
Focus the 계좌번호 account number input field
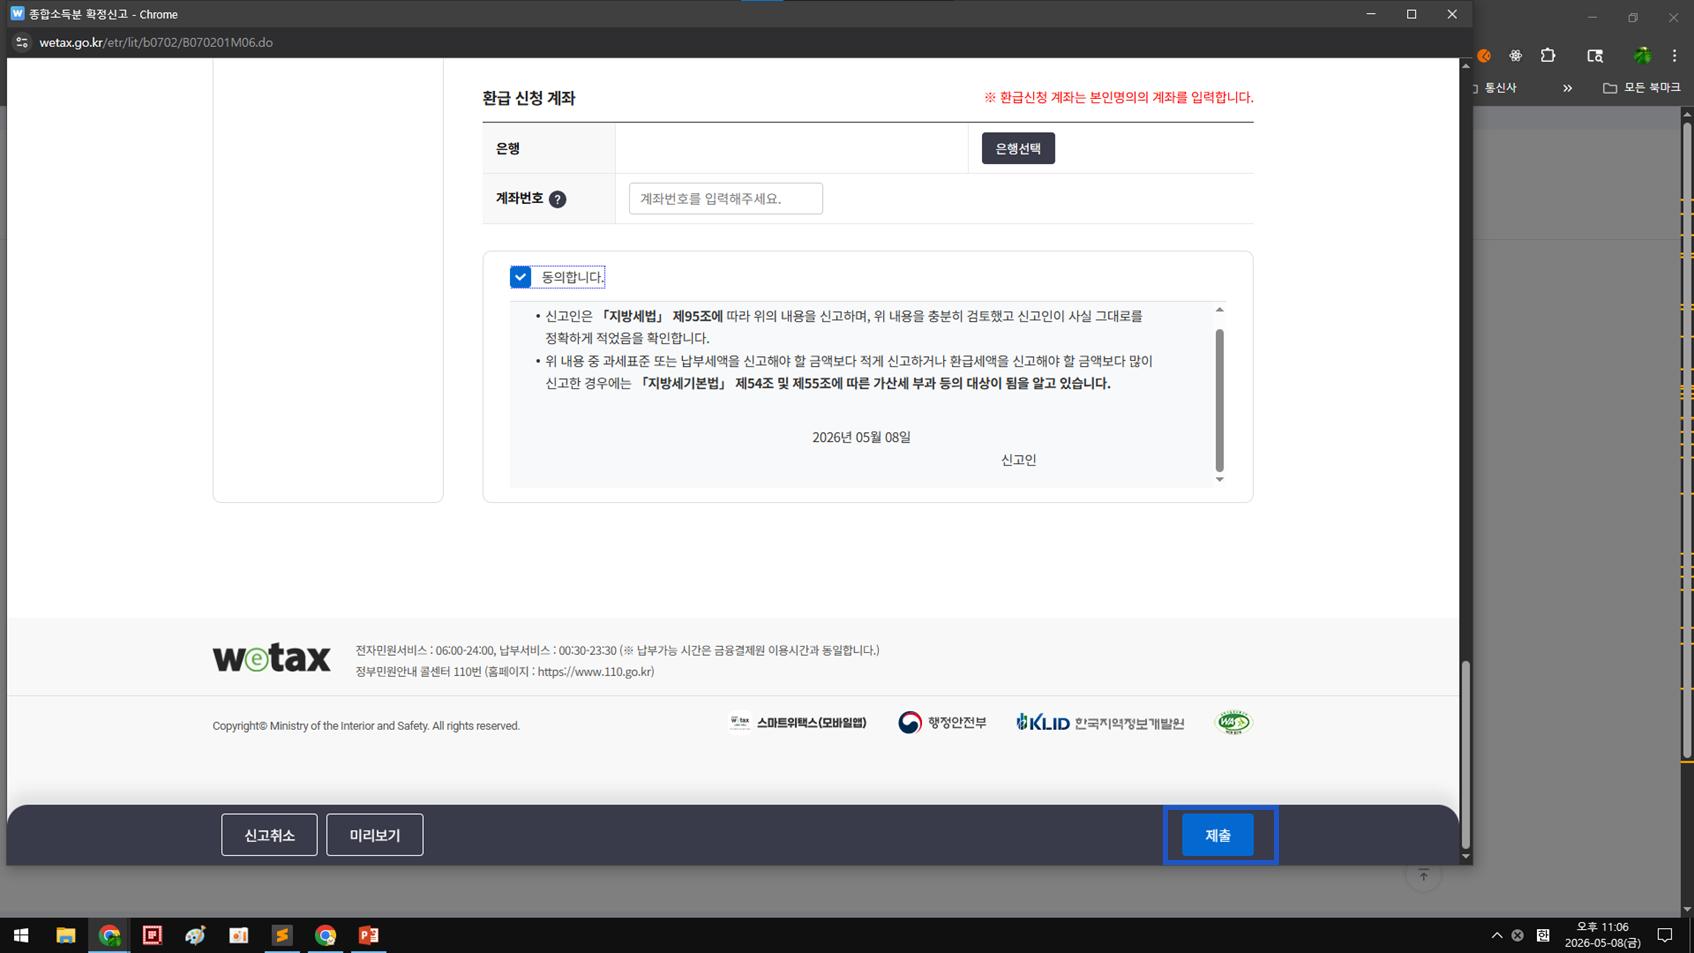point(726,198)
